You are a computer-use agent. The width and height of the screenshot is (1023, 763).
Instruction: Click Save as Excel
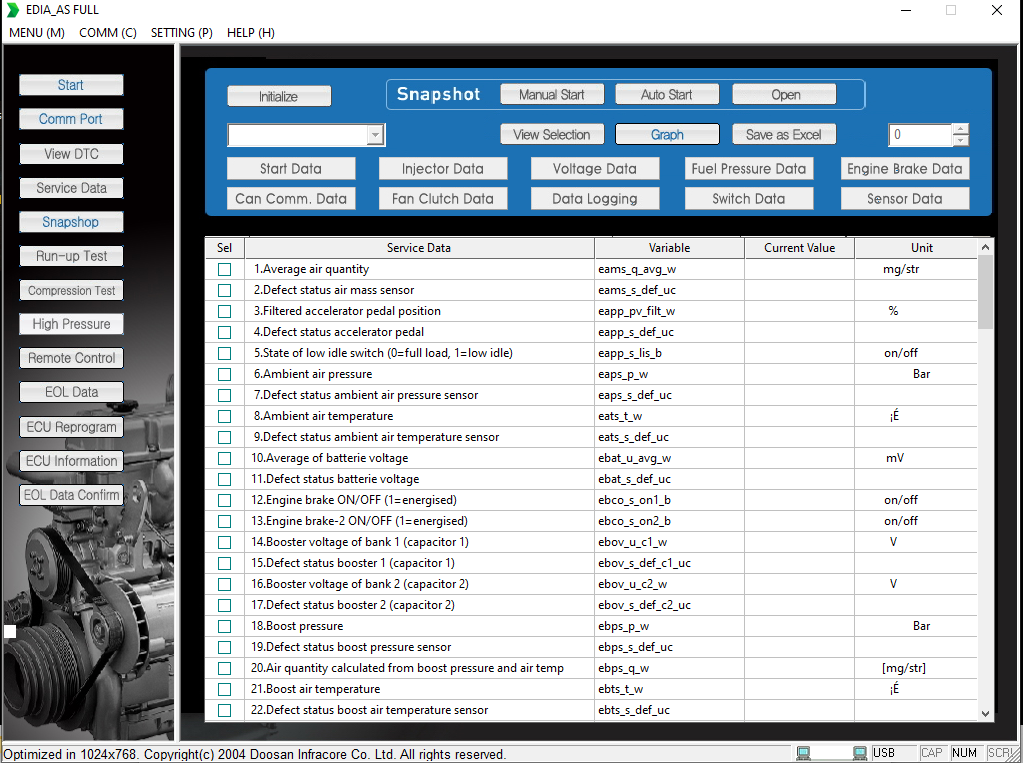[x=784, y=134]
